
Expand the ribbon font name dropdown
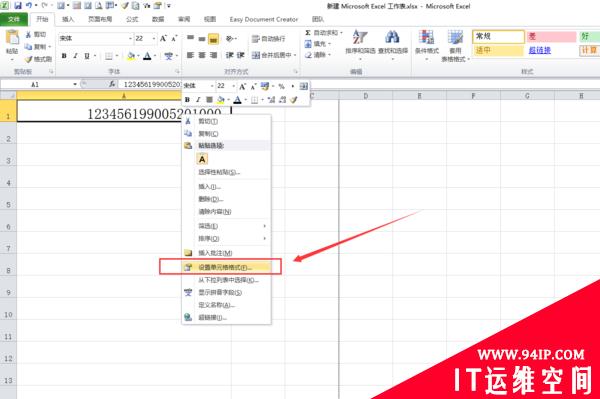[130, 38]
